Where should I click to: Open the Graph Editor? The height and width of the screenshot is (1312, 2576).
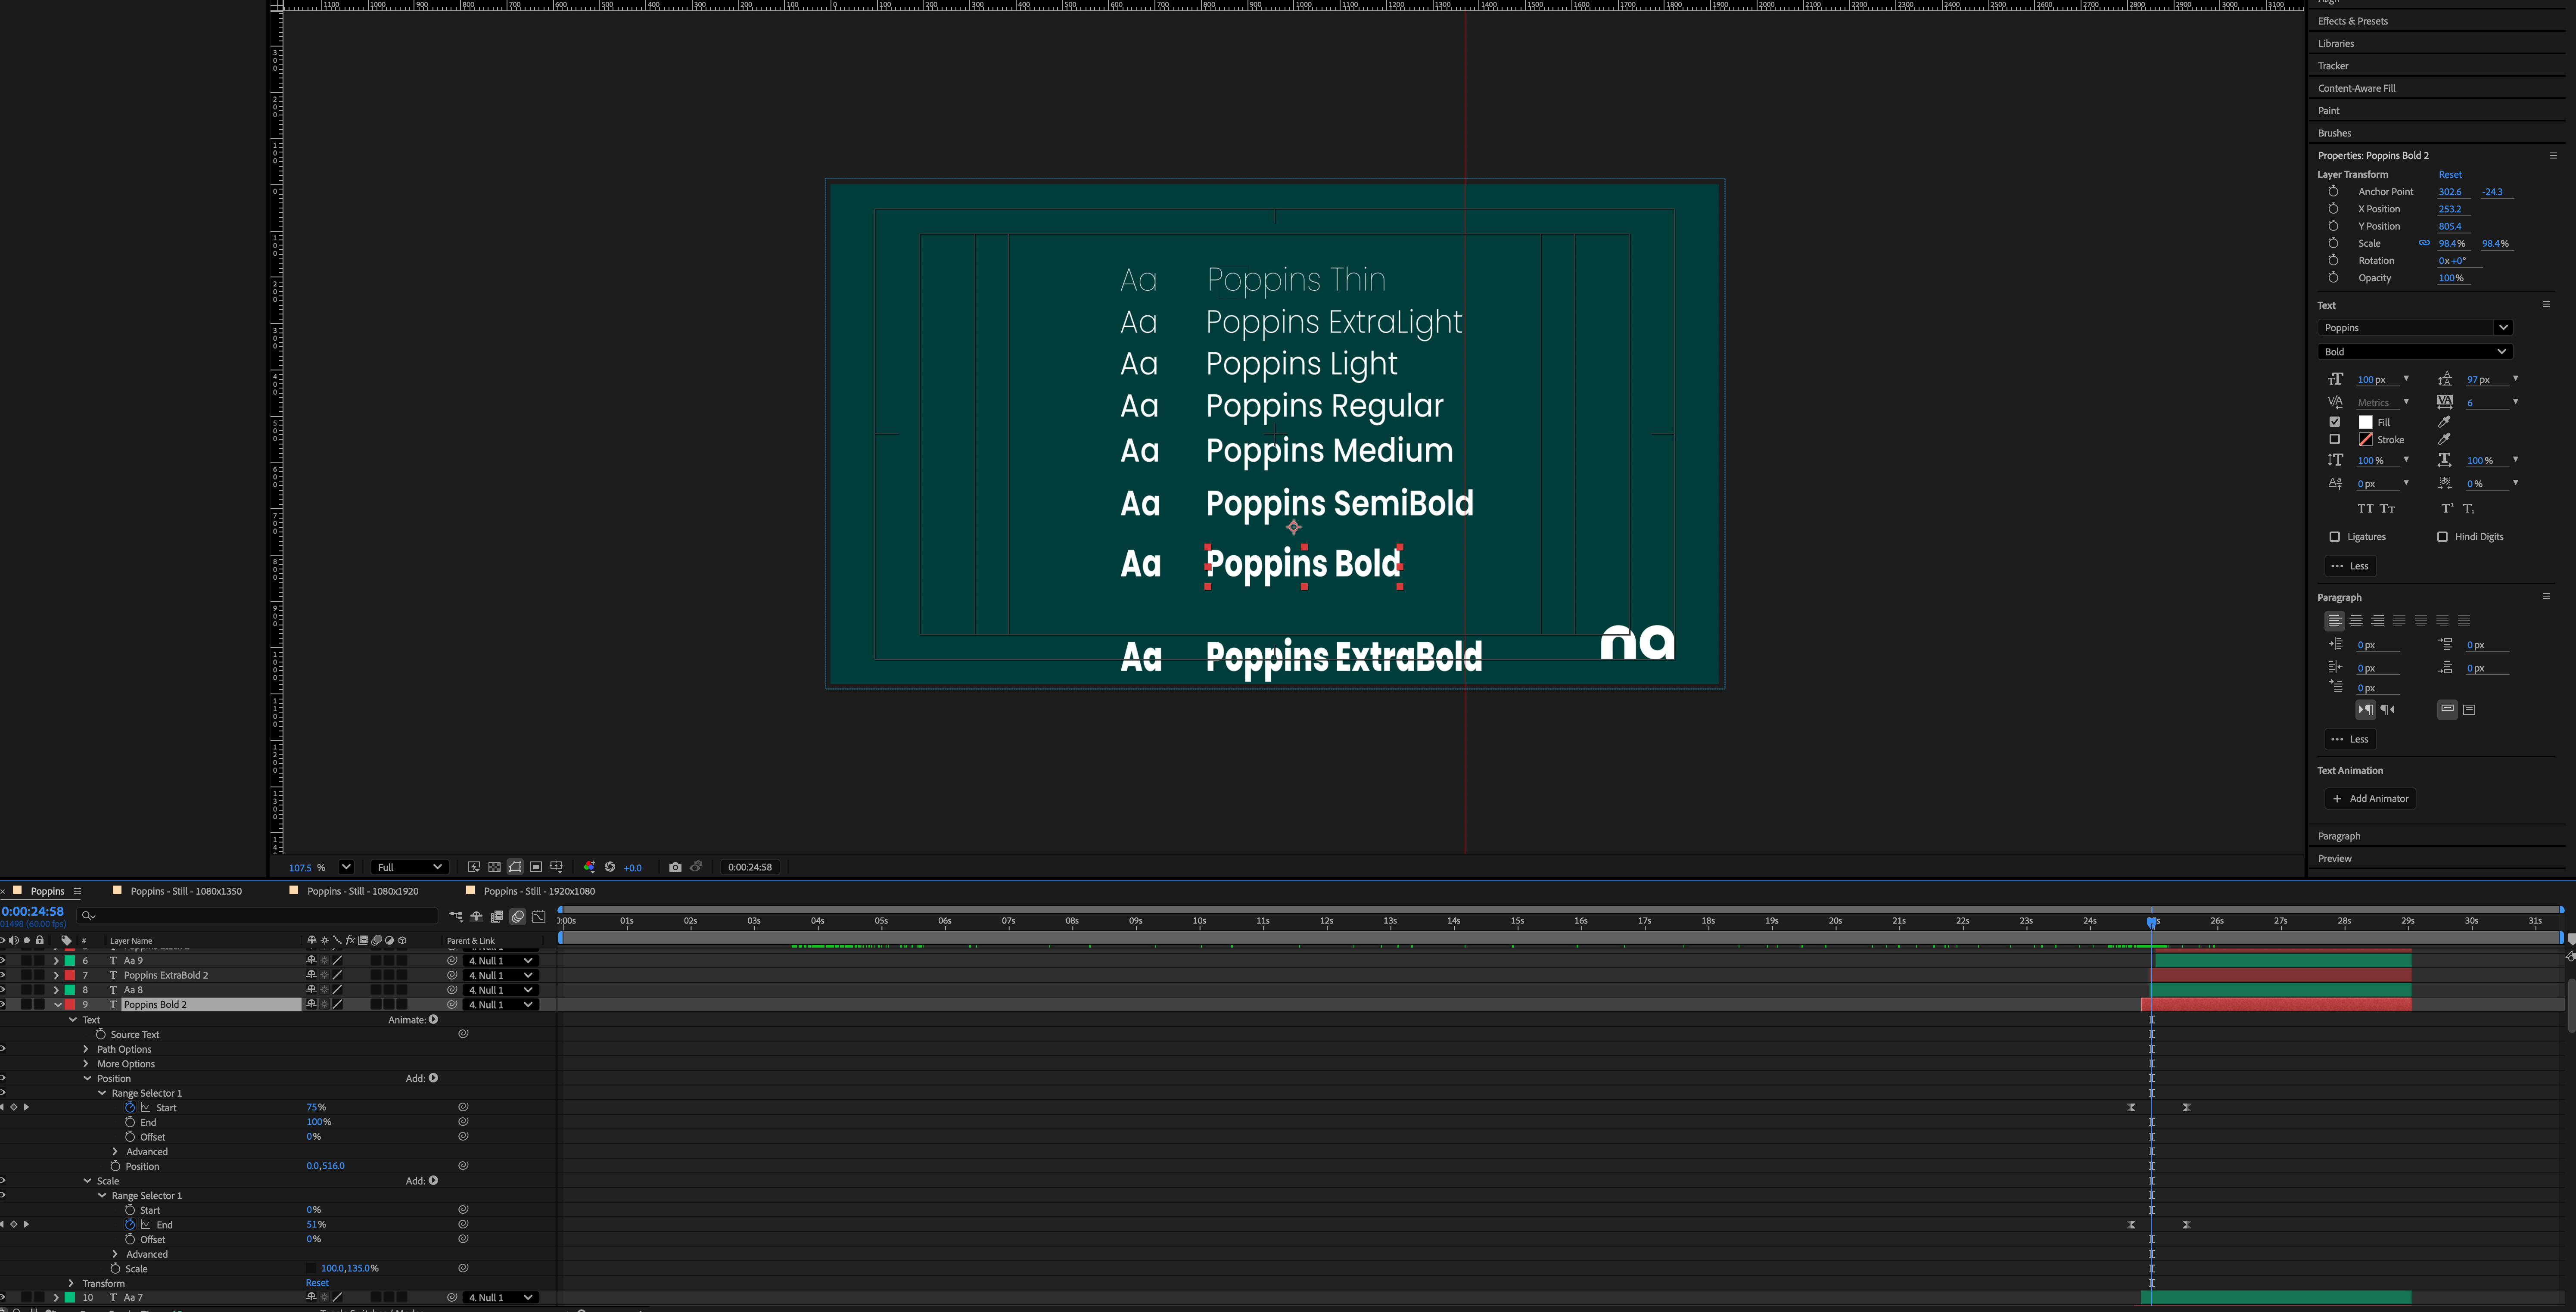coord(539,916)
